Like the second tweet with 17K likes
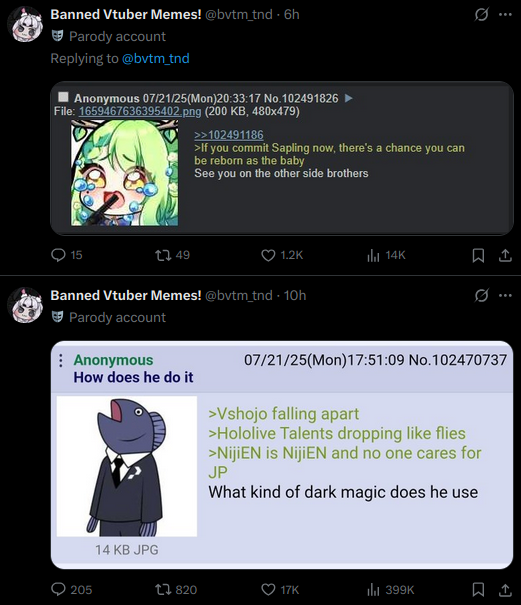The height and width of the screenshot is (605, 521). [280, 590]
